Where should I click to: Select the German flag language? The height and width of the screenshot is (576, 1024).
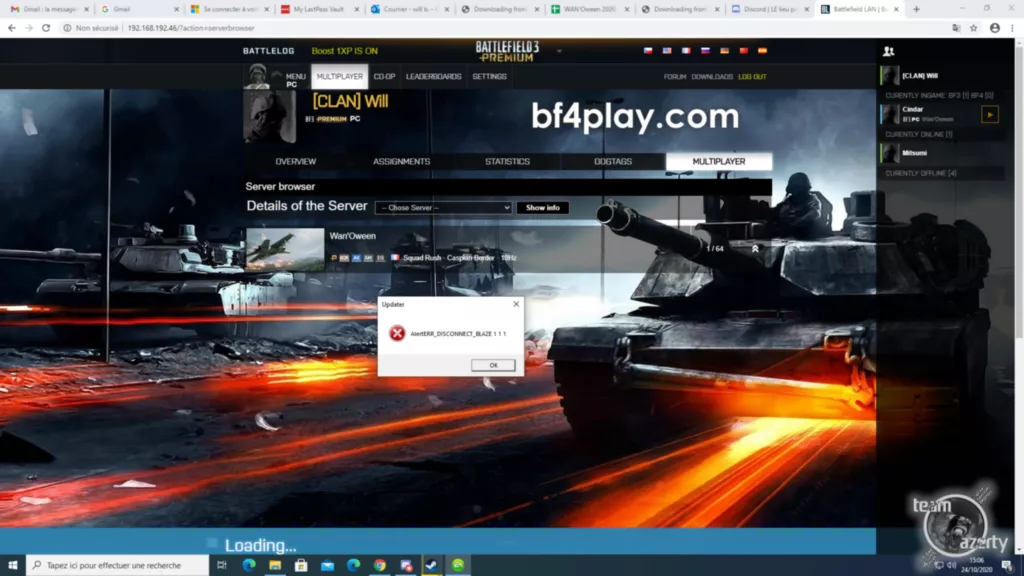coord(724,50)
